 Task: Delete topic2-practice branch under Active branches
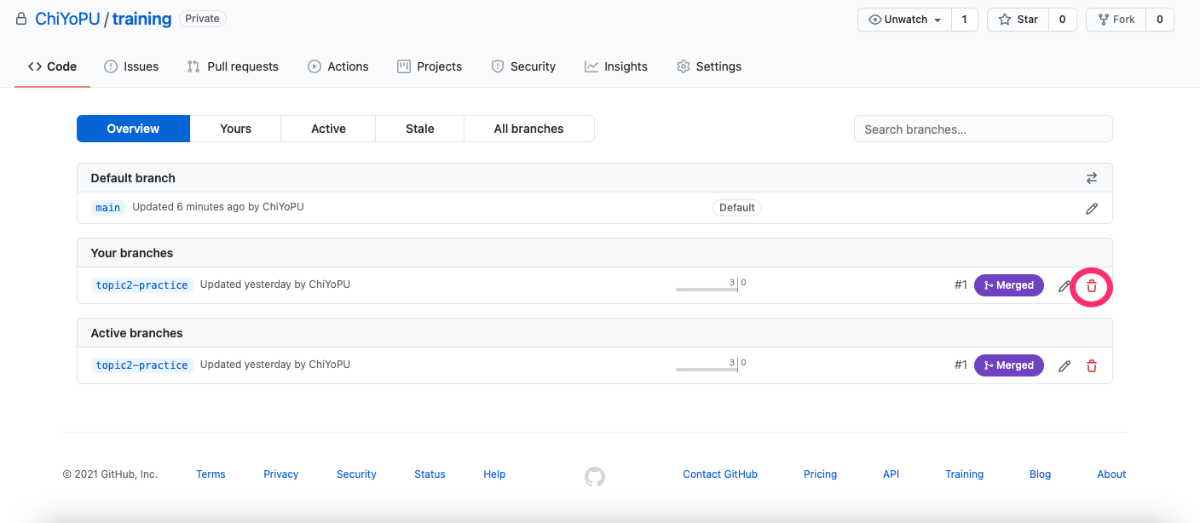[x=1091, y=366]
